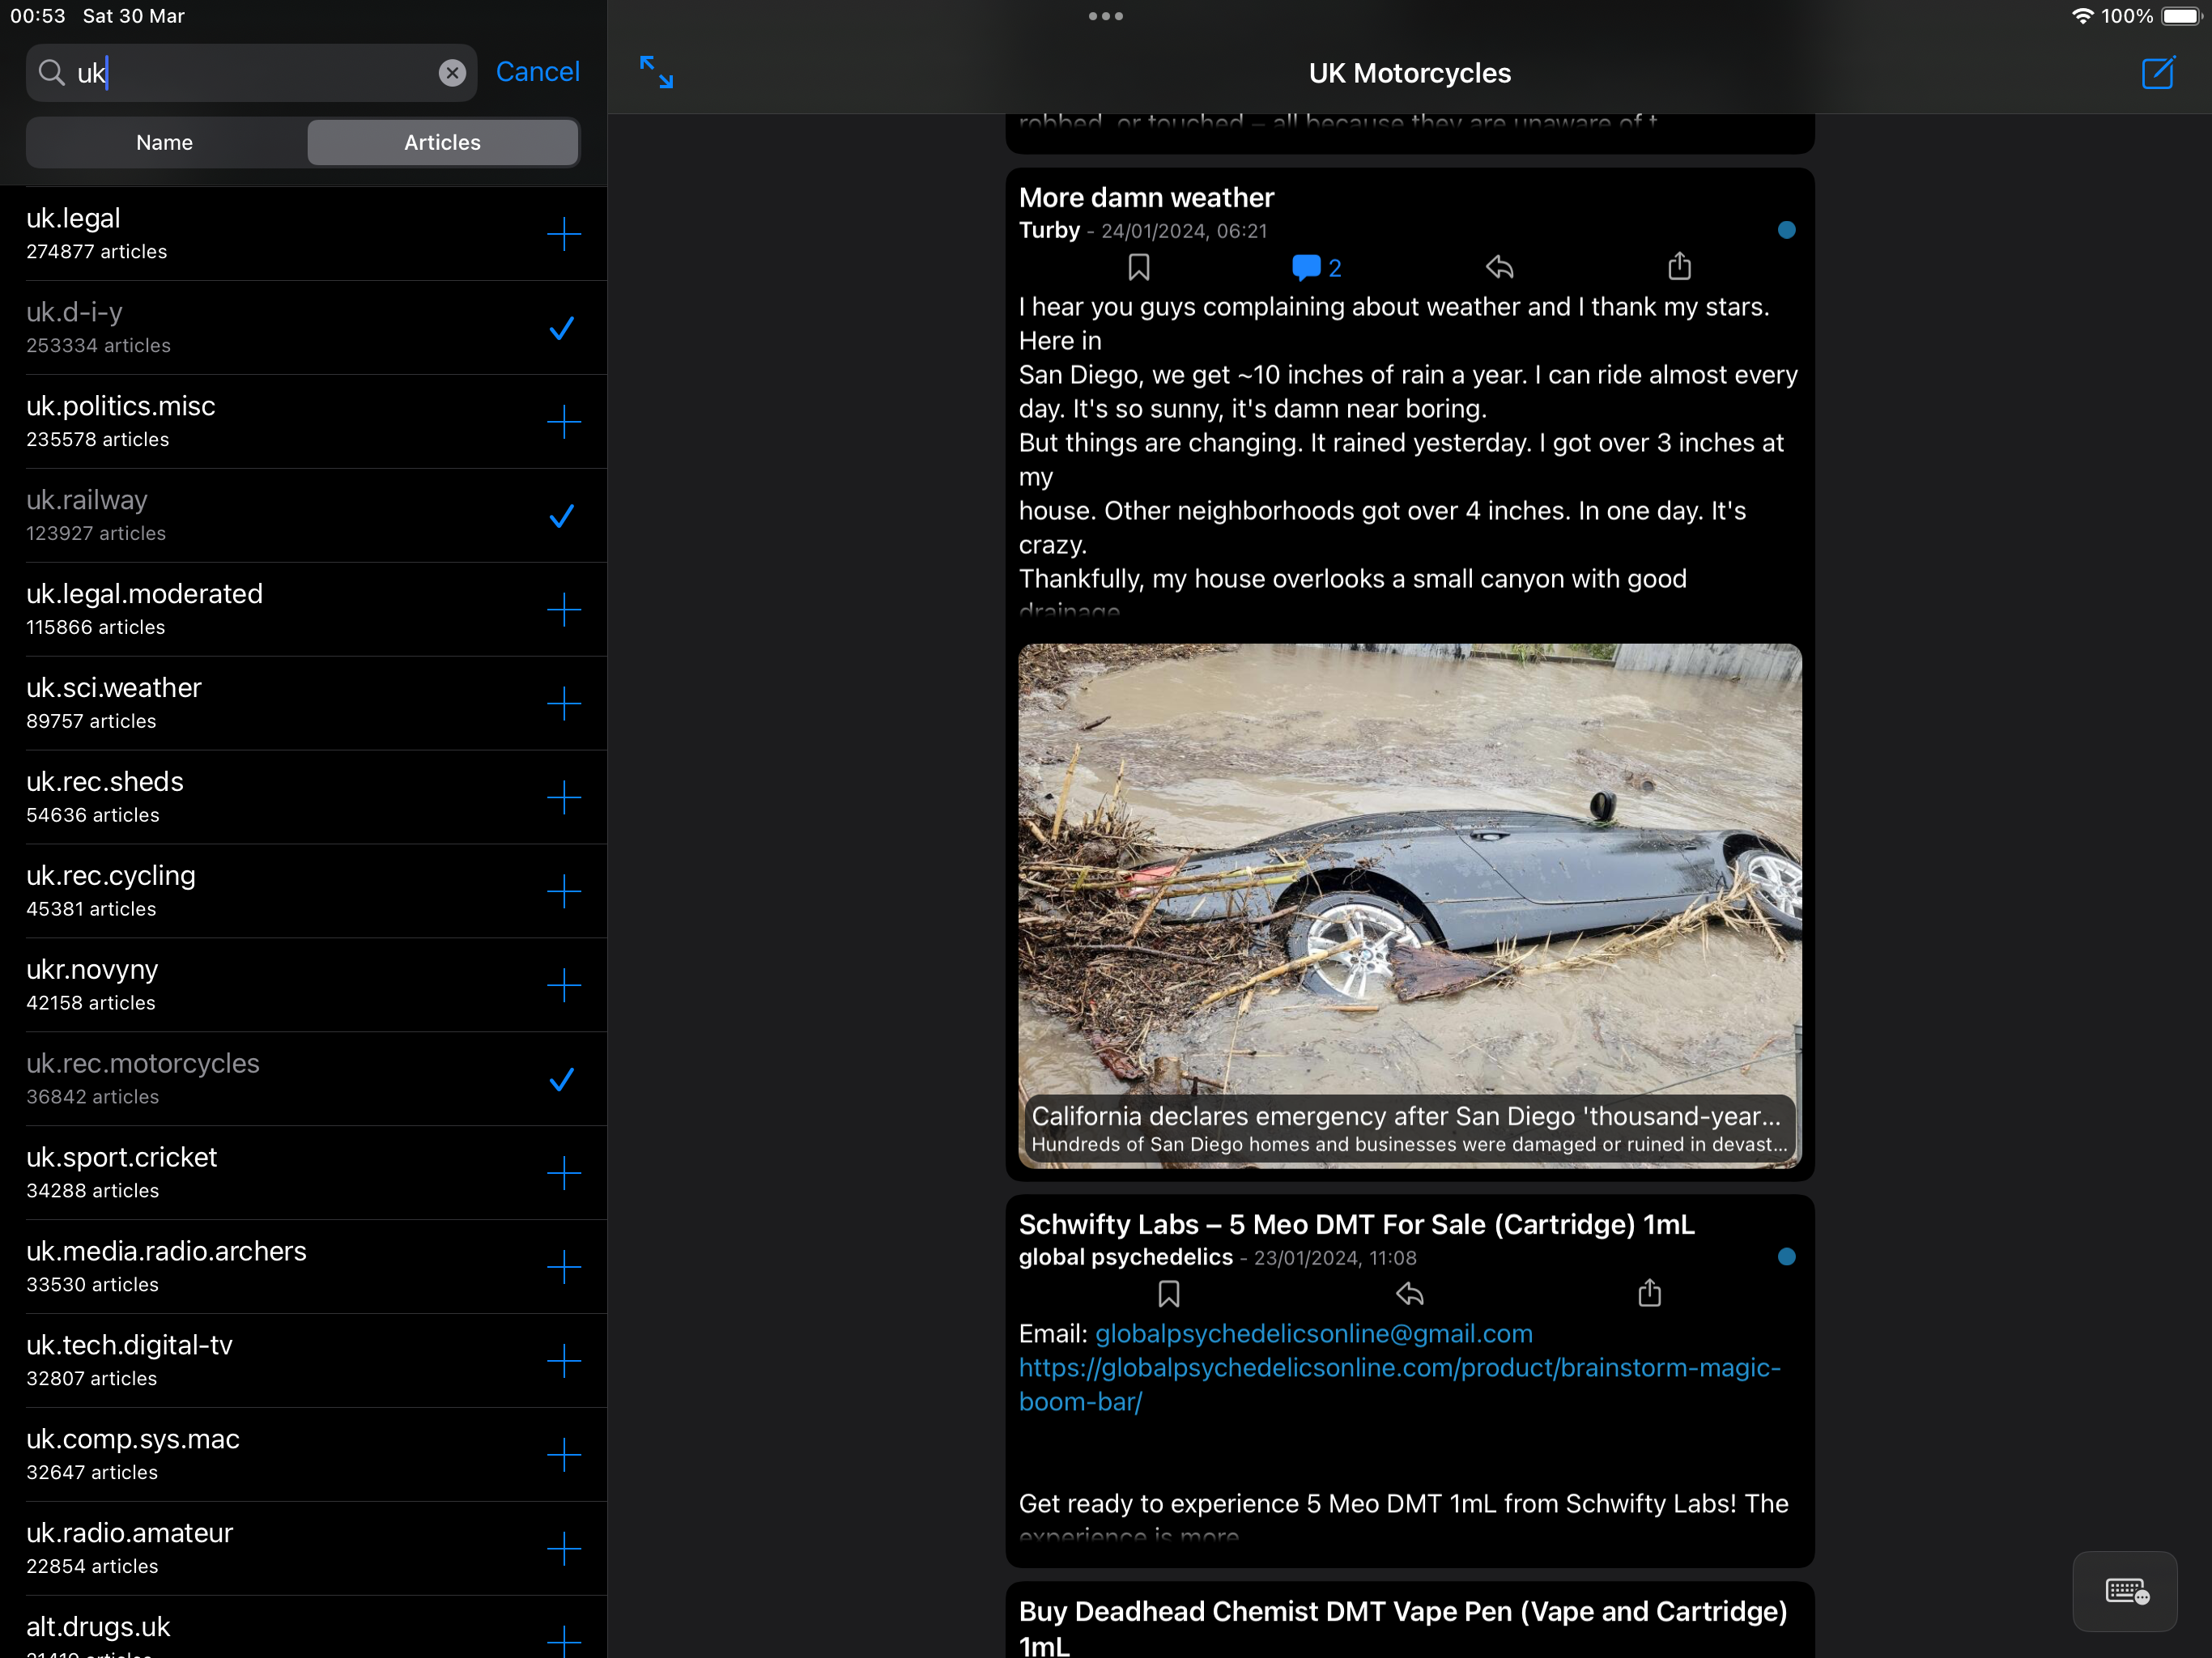Share the 'More damn weather' post

point(1679,265)
